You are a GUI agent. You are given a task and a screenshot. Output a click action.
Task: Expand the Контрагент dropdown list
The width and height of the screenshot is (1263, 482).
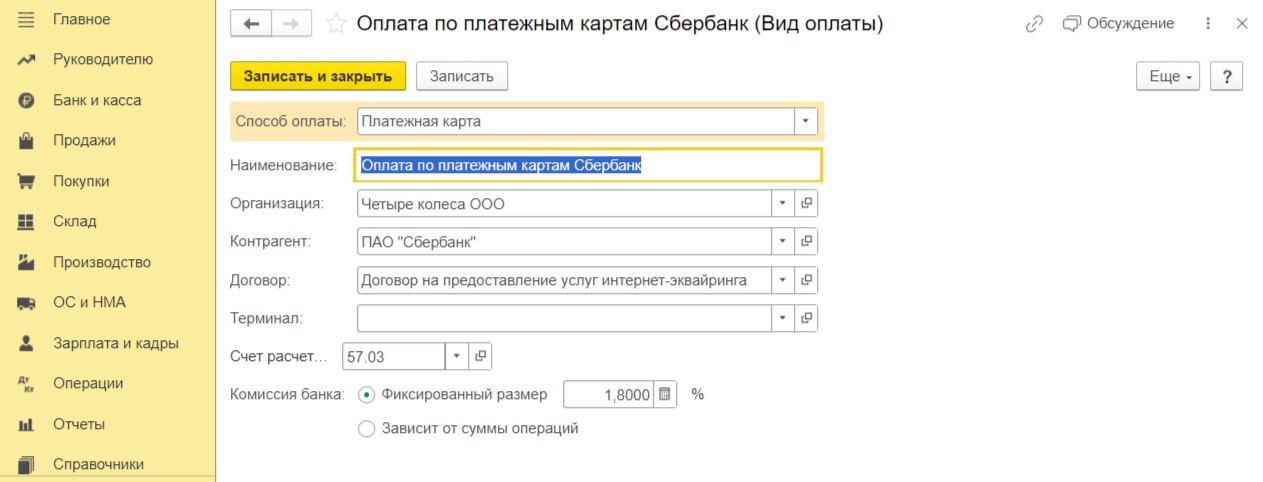784,241
